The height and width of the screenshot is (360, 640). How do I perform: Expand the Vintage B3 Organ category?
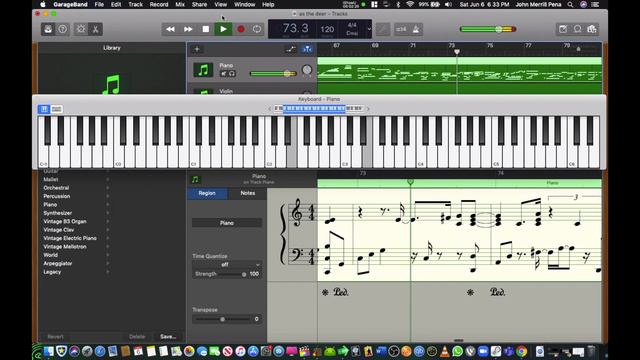coord(108,222)
